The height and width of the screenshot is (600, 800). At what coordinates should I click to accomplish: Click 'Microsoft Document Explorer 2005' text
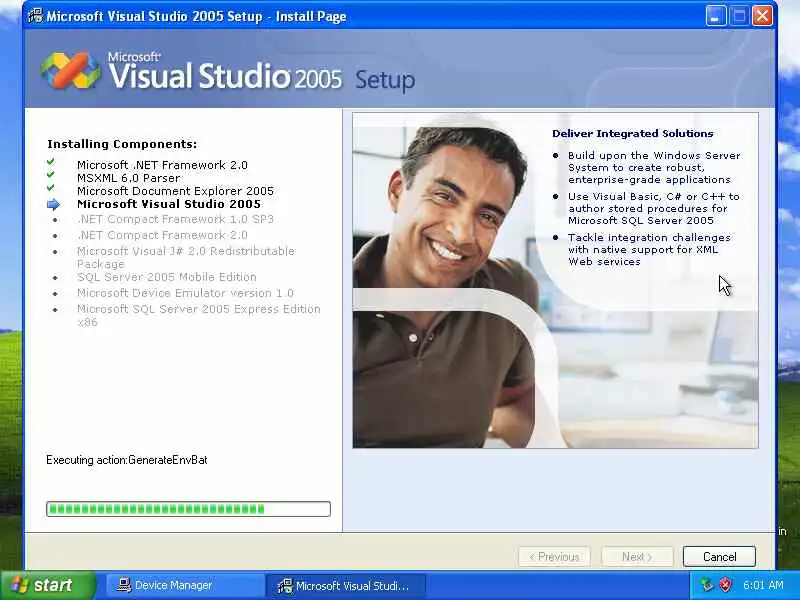pos(176,191)
